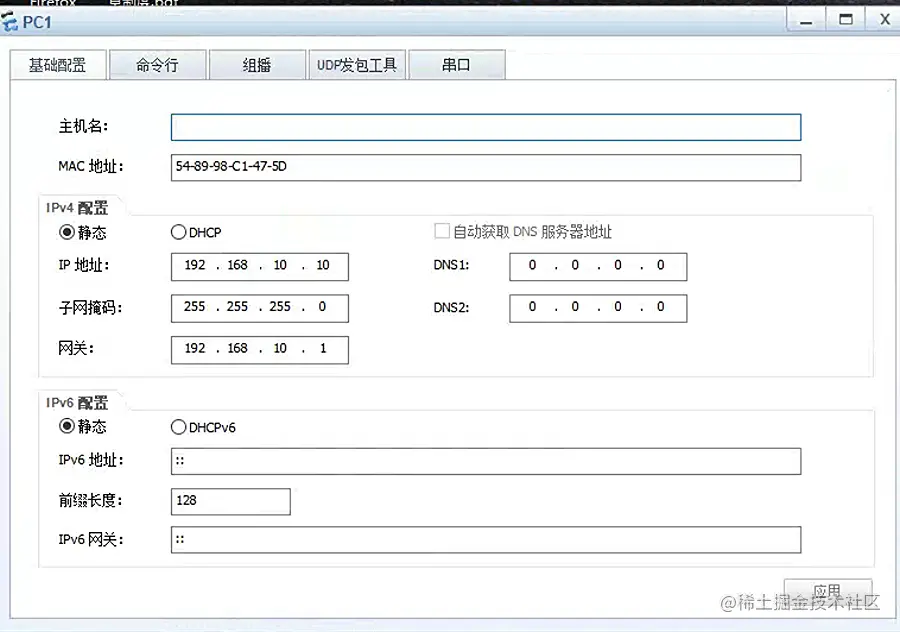Select the IPv4 静态 radio button
This screenshot has height=632, width=900.
click(x=67, y=232)
